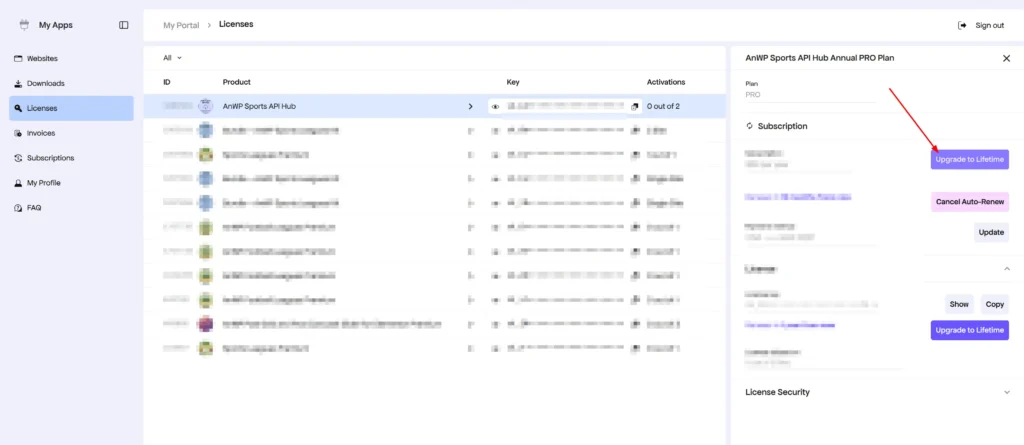Click Upgrade to Lifetime in Subscription section
Image resolution: width=1024 pixels, height=445 pixels.
[x=970, y=159]
